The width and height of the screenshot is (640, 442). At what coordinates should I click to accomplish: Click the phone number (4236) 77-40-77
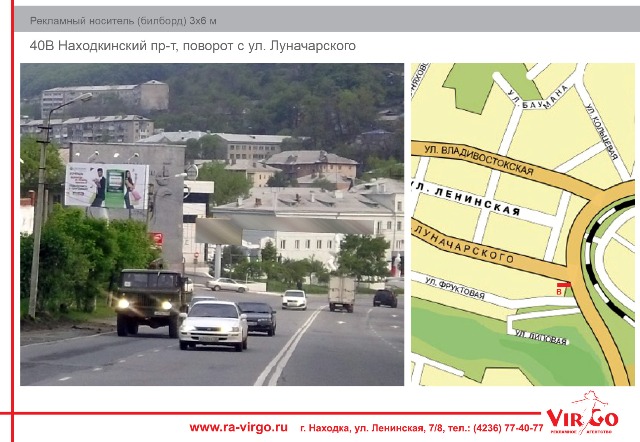[x=498, y=427]
